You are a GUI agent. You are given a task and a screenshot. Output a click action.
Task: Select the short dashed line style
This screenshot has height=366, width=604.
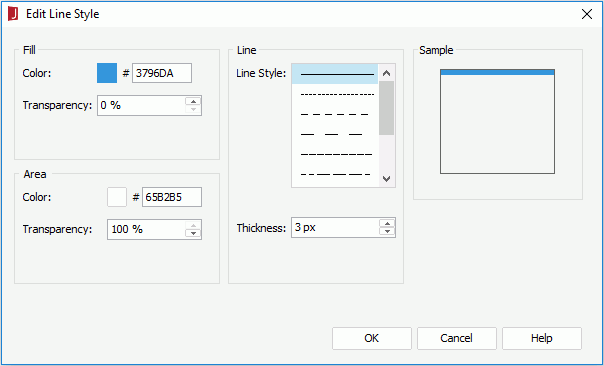335,114
